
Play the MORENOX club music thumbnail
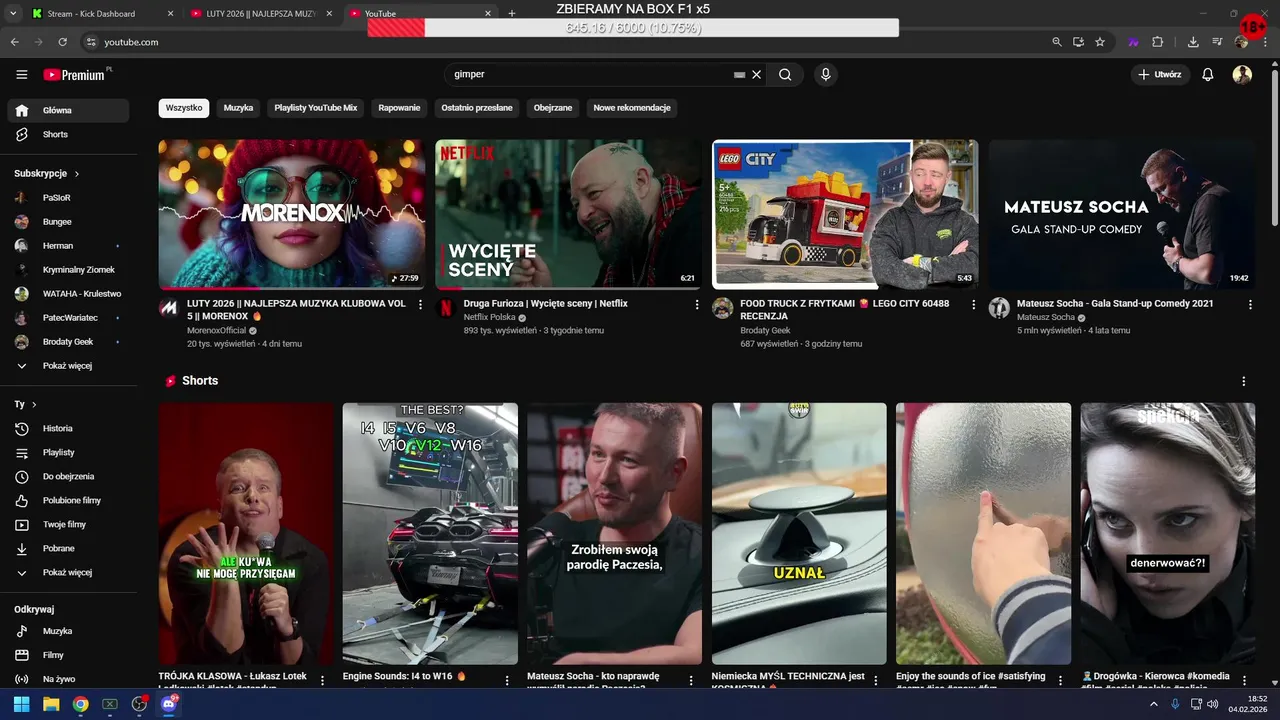point(292,214)
